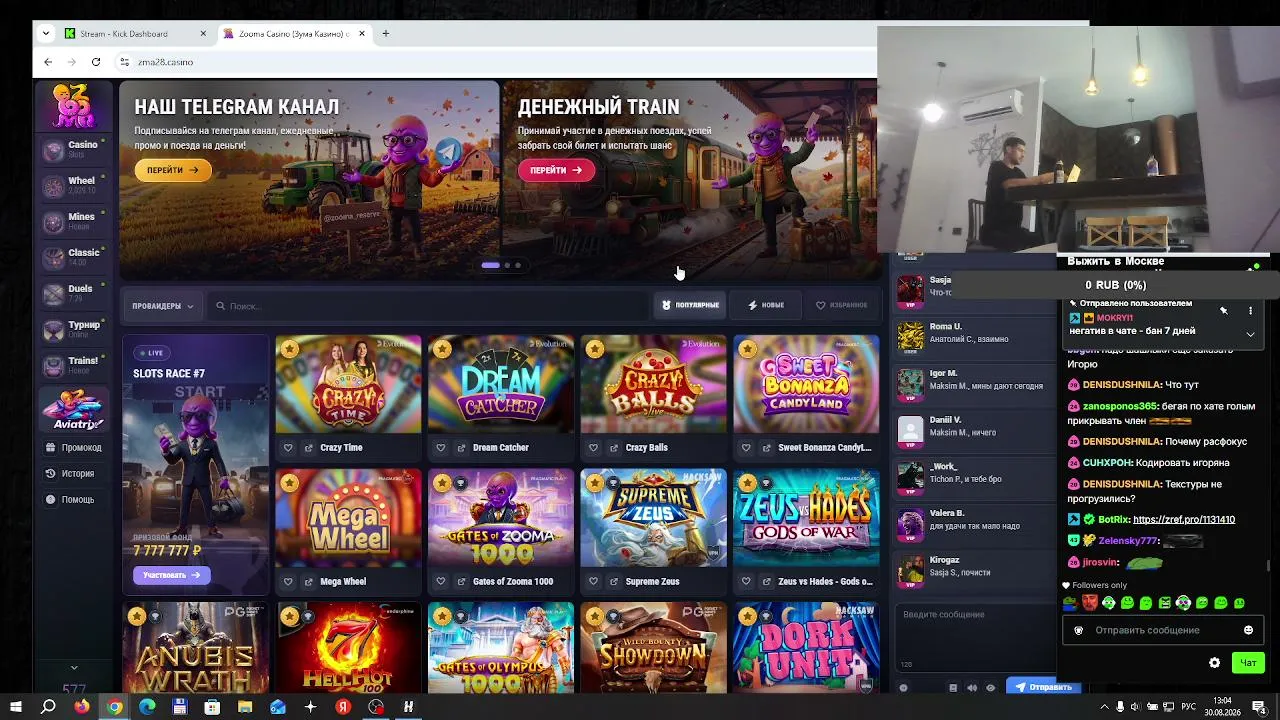Click Перейти on the Денежный Train banner
The width and height of the screenshot is (1280, 720).
point(556,170)
